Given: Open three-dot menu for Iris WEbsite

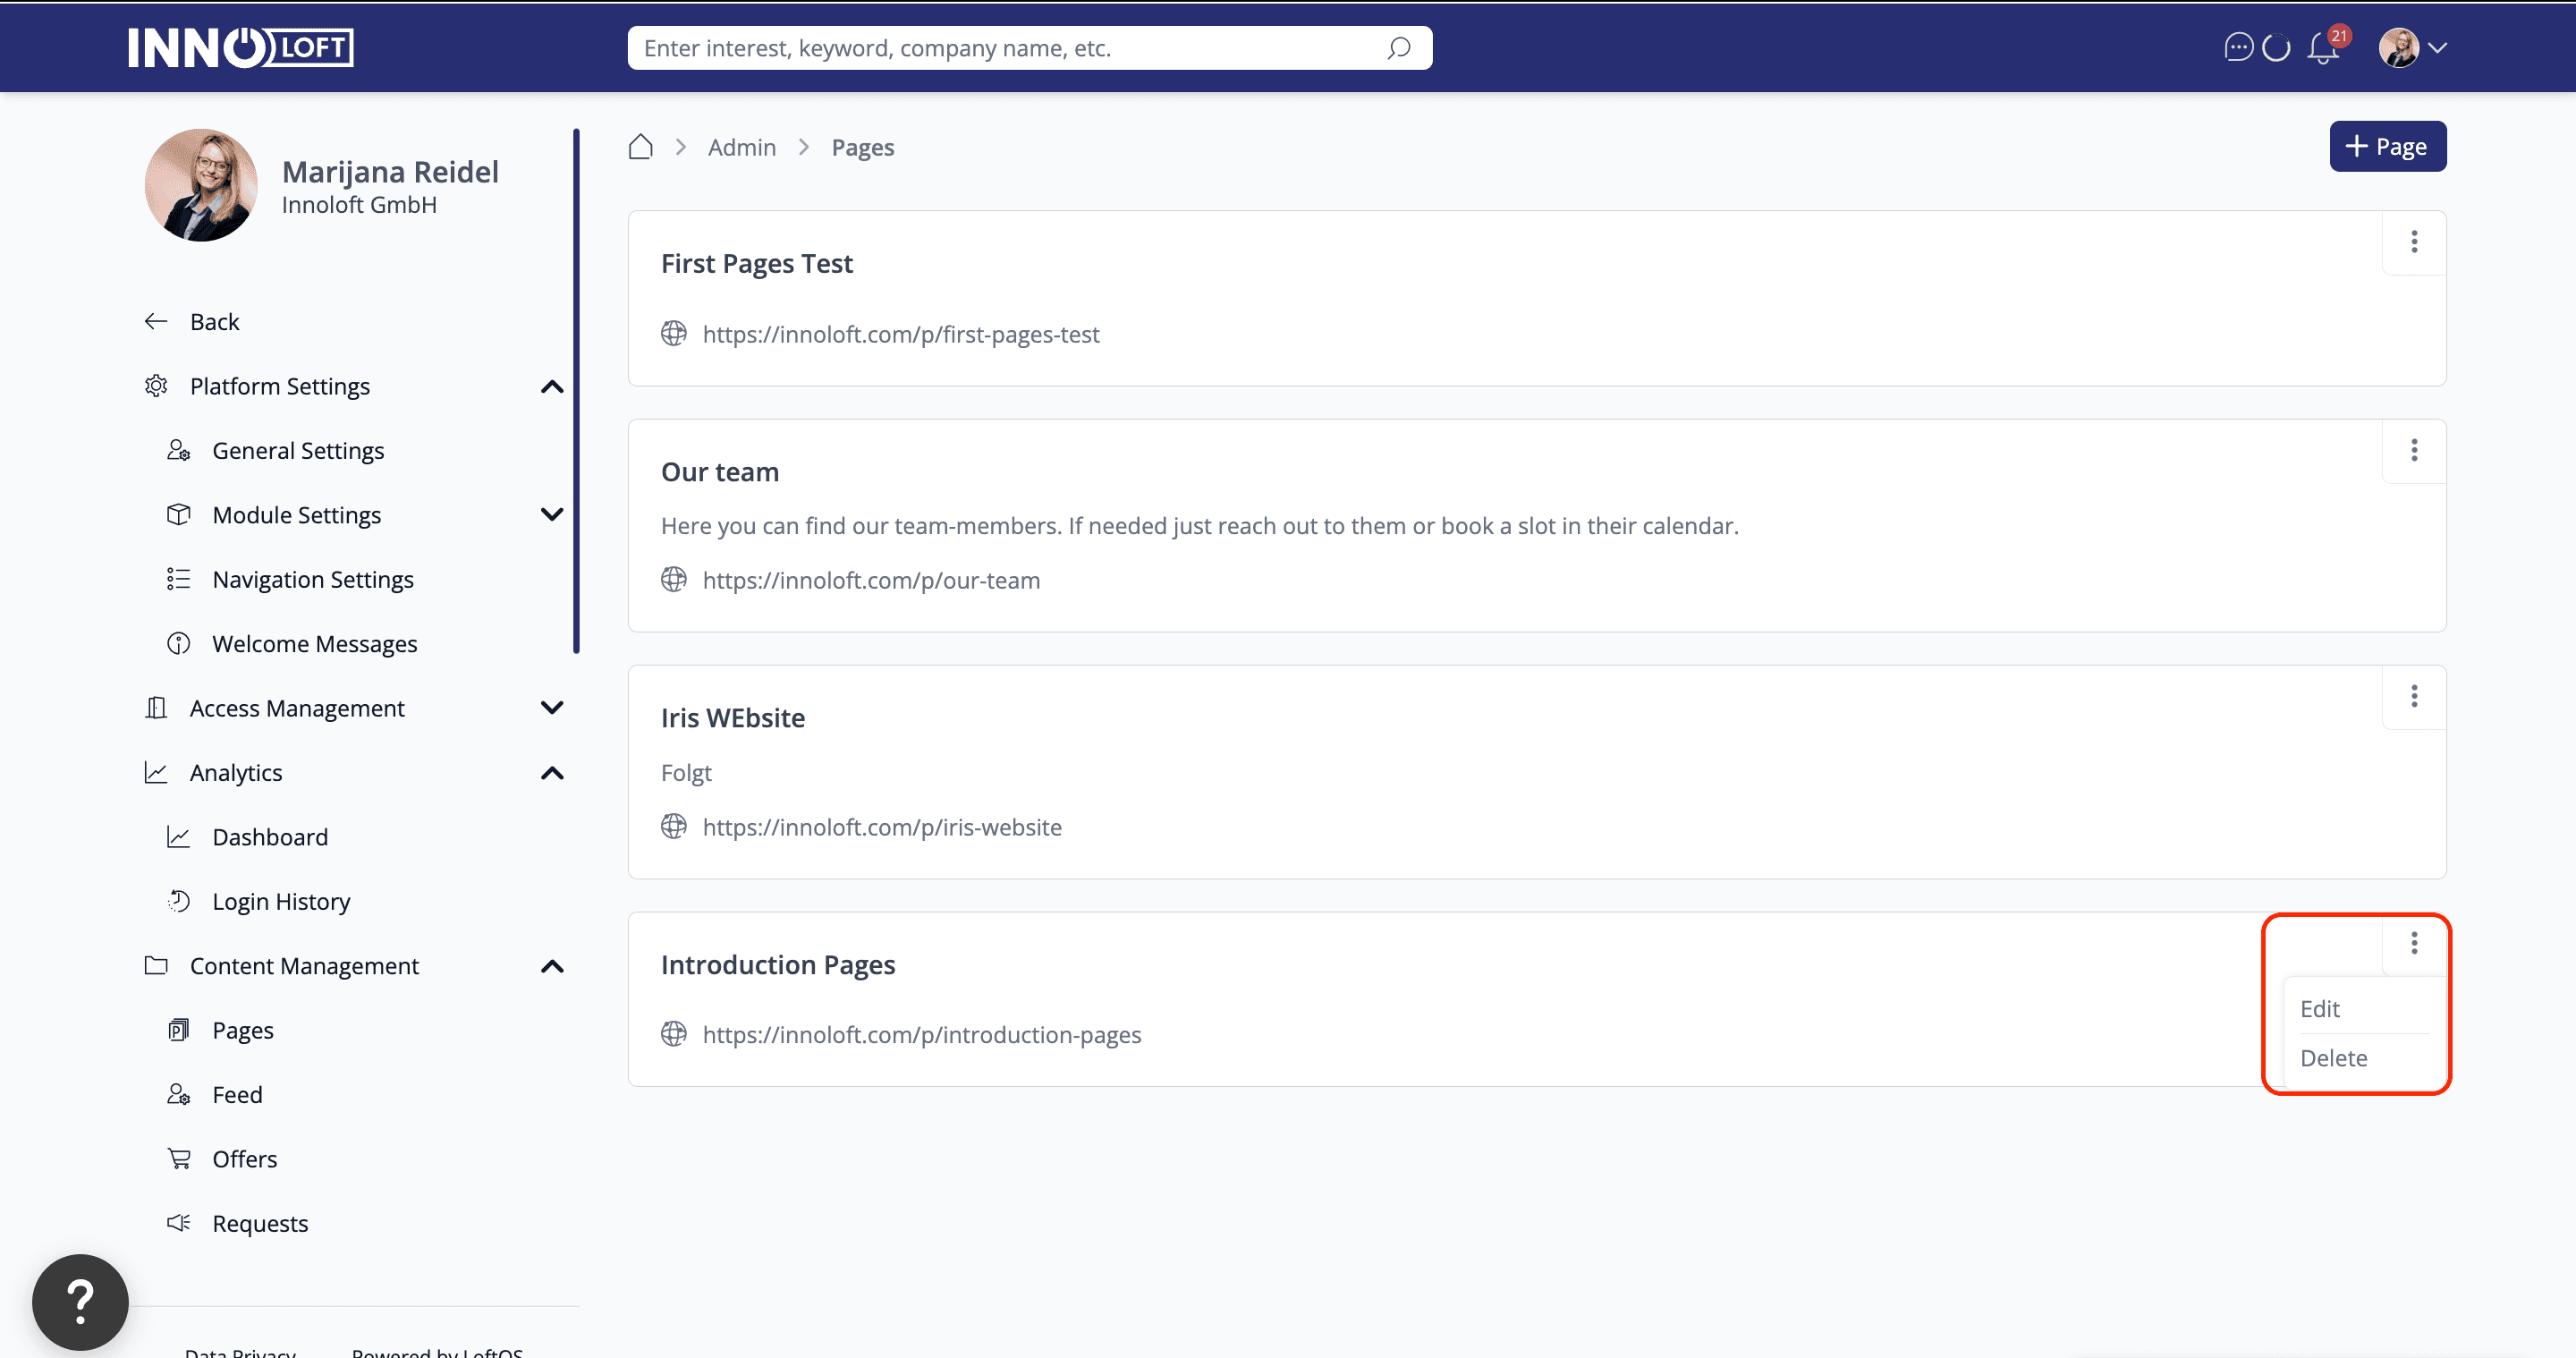Looking at the screenshot, I should pos(2414,696).
